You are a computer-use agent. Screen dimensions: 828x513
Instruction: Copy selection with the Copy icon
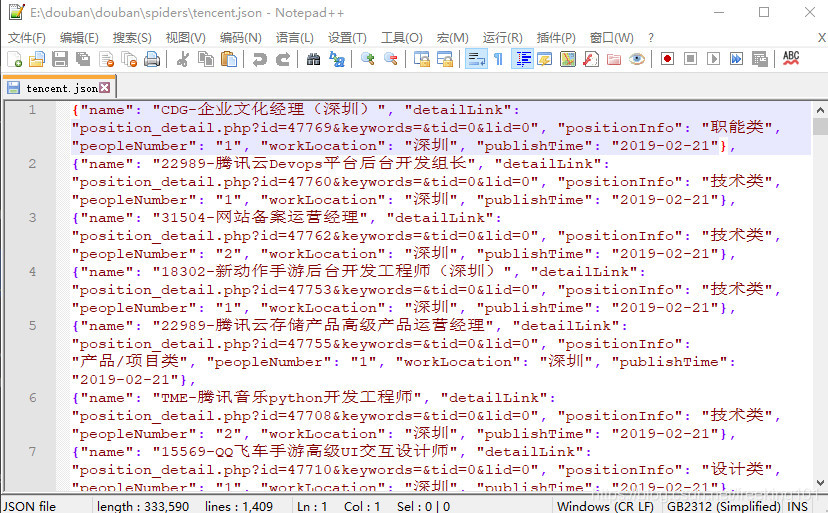205,59
